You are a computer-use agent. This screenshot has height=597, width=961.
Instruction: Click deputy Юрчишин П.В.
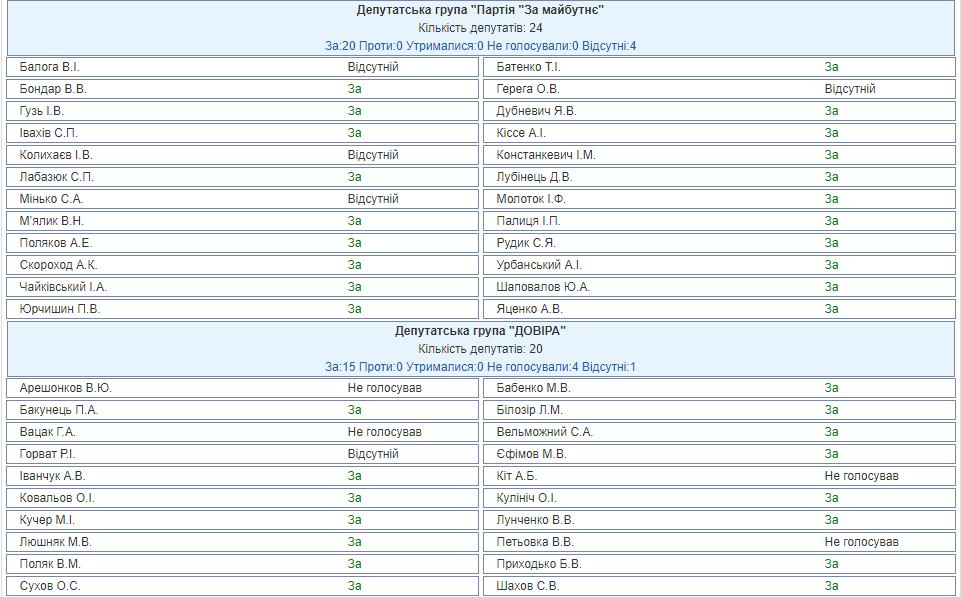[x=60, y=309]
